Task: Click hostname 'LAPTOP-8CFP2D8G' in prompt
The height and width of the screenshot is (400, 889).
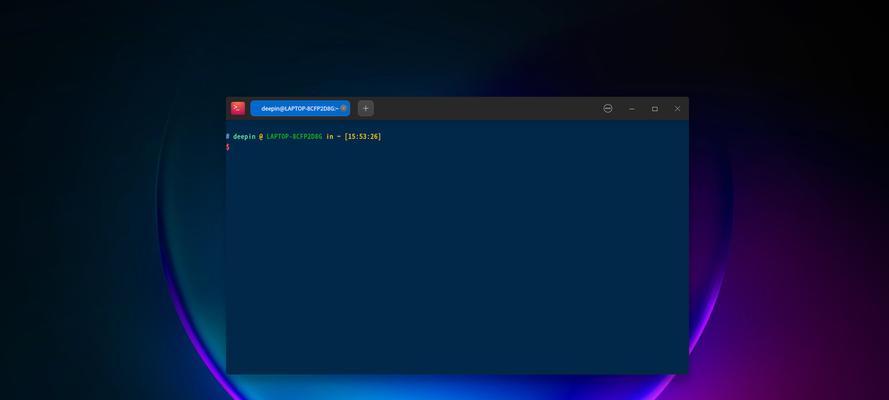Action: (294, 137)
